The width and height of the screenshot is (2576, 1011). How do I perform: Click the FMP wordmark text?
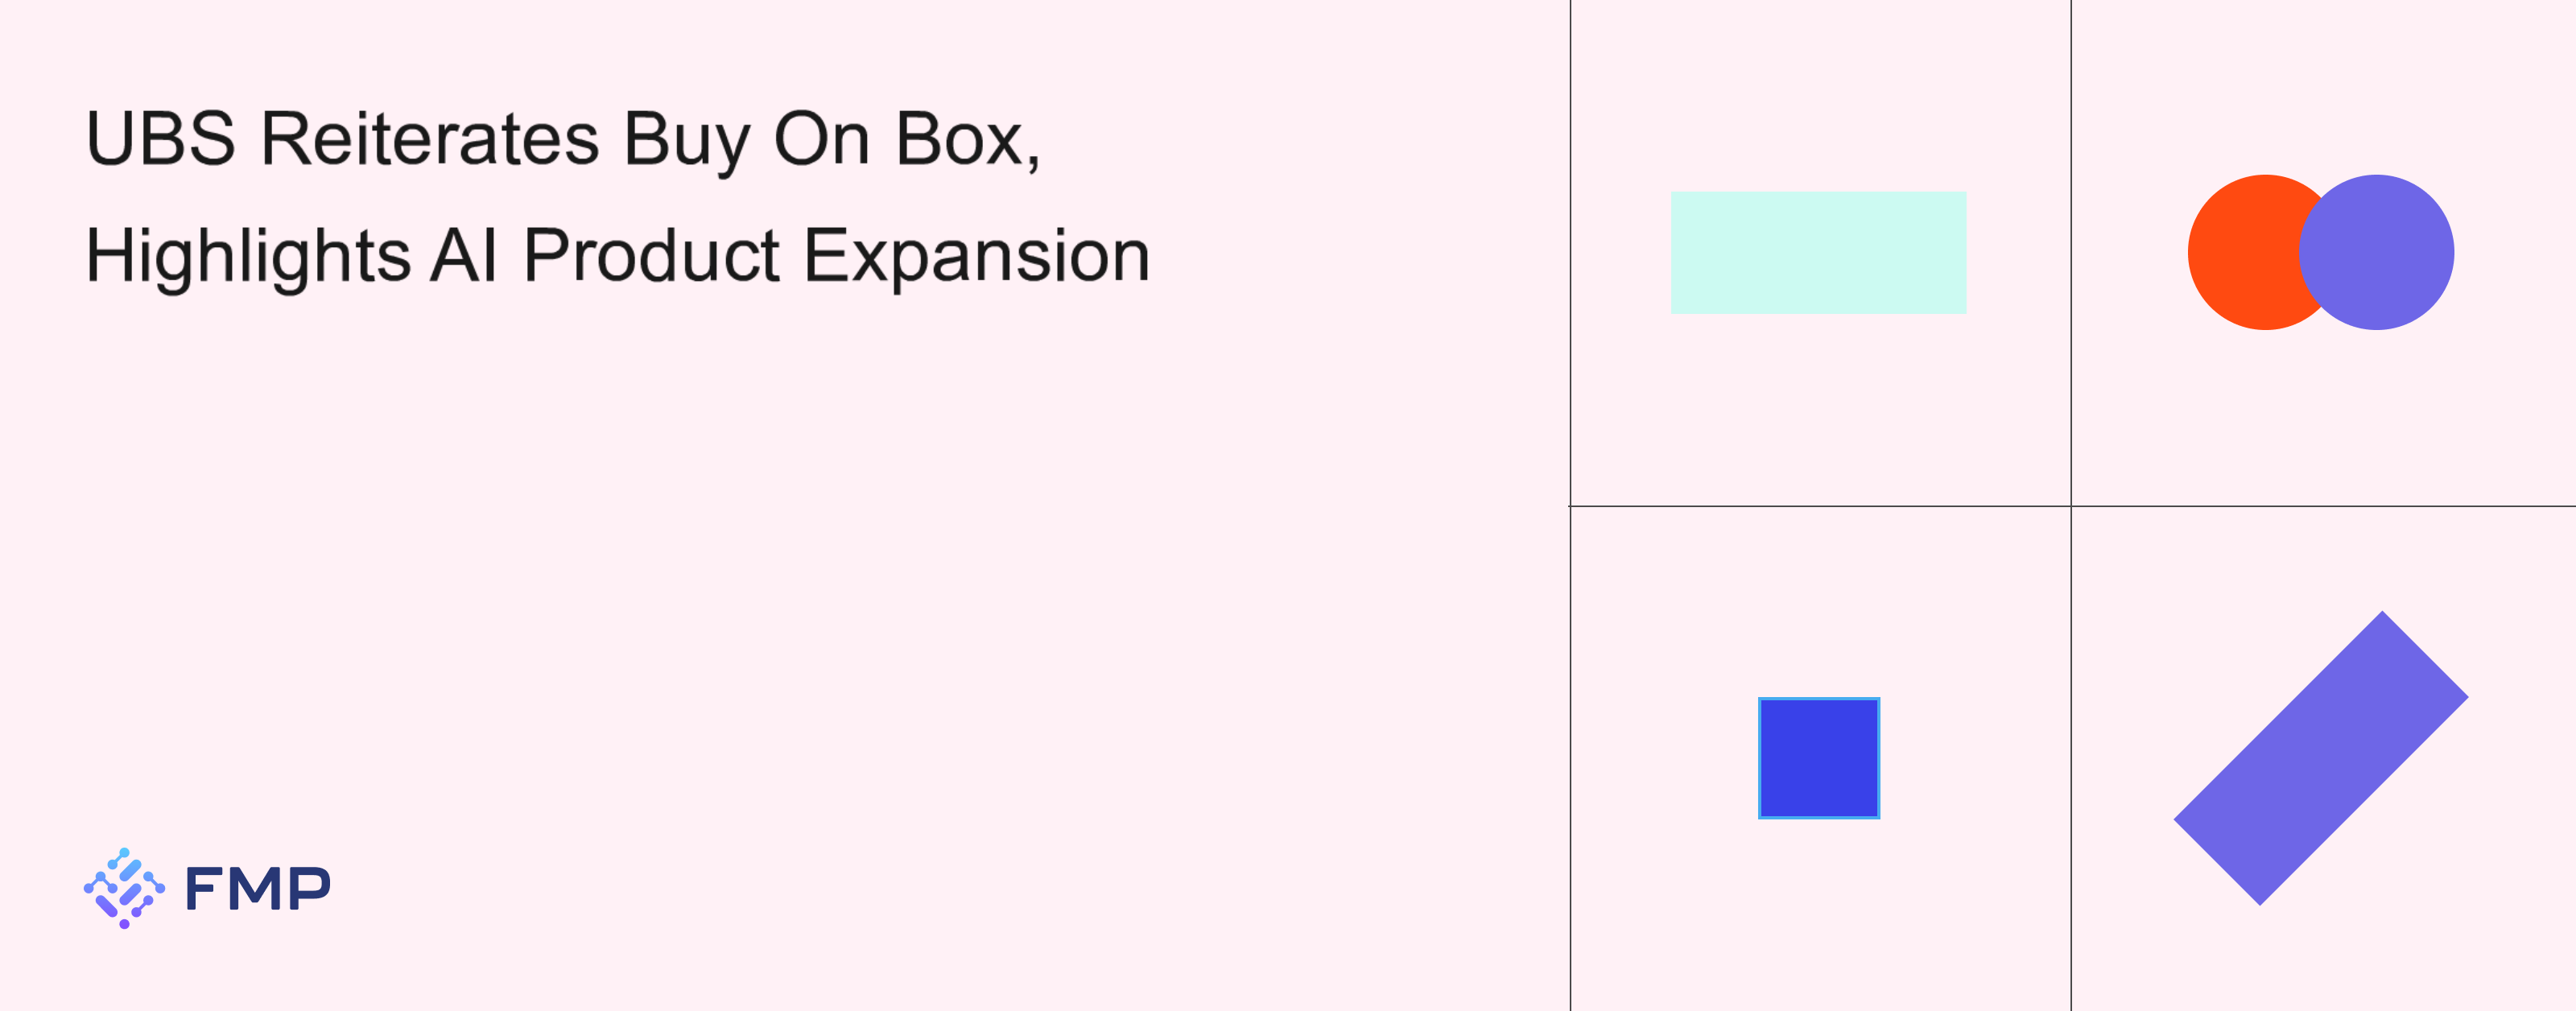tap(258, 888)
